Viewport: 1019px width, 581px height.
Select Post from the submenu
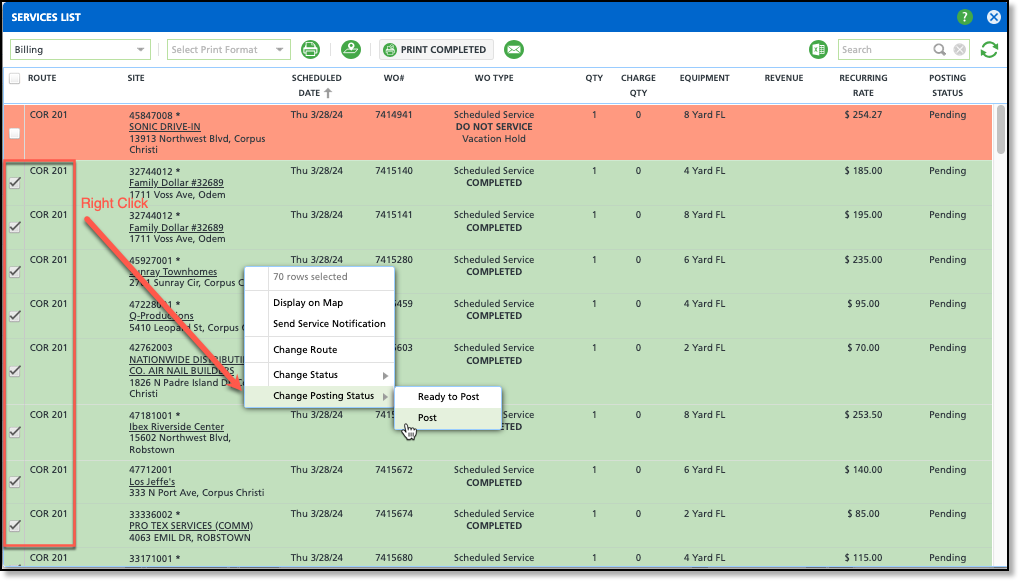coord(427,418)
